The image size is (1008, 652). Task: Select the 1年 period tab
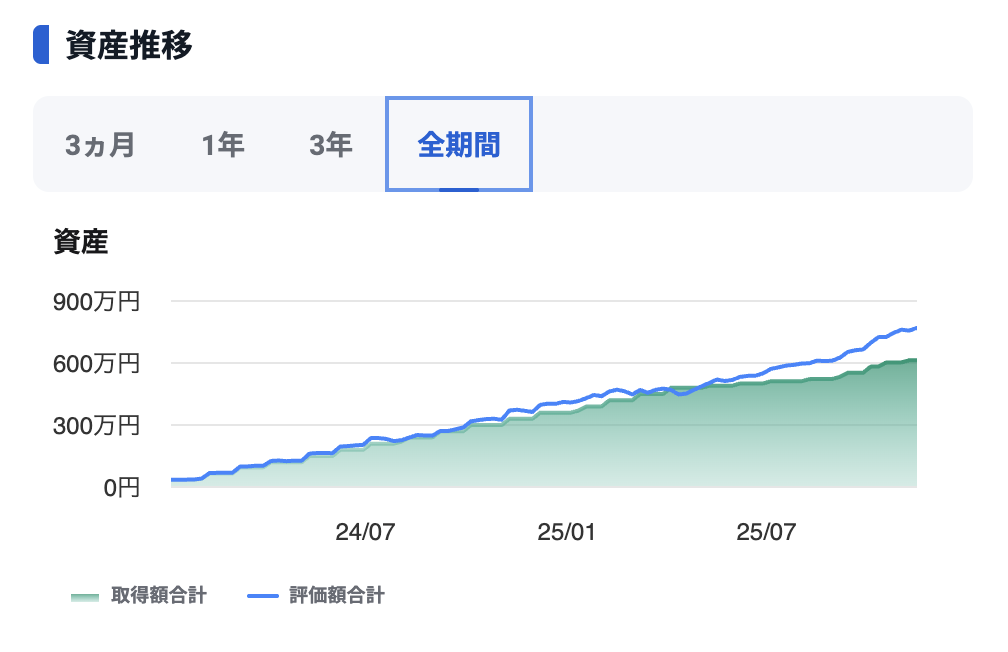[222, 145]
